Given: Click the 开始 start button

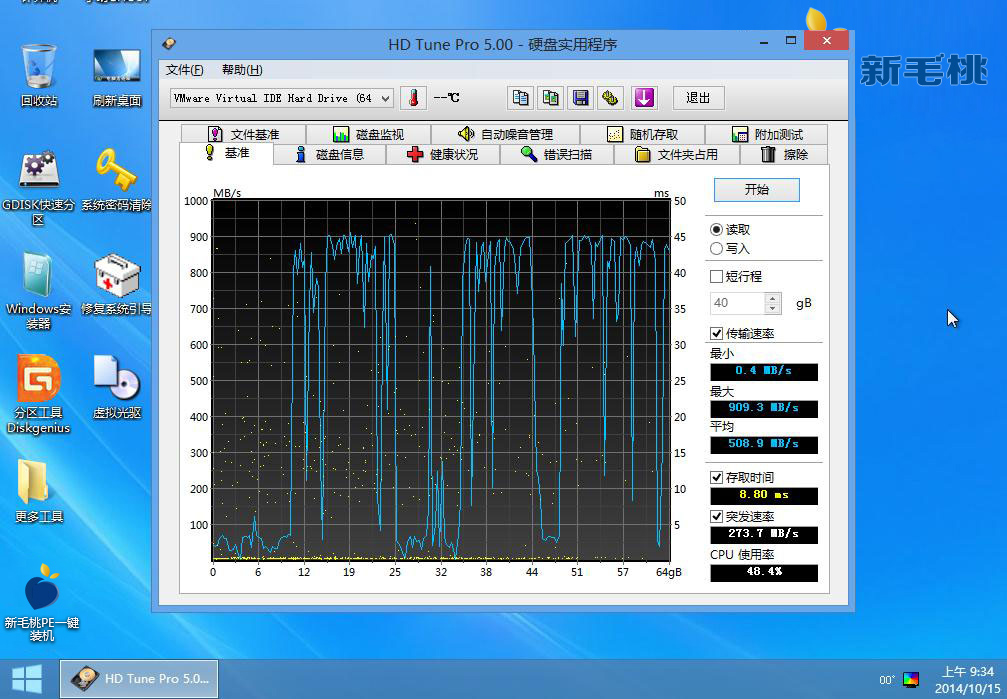Looking at the screenshot, I should pos(757,190).
